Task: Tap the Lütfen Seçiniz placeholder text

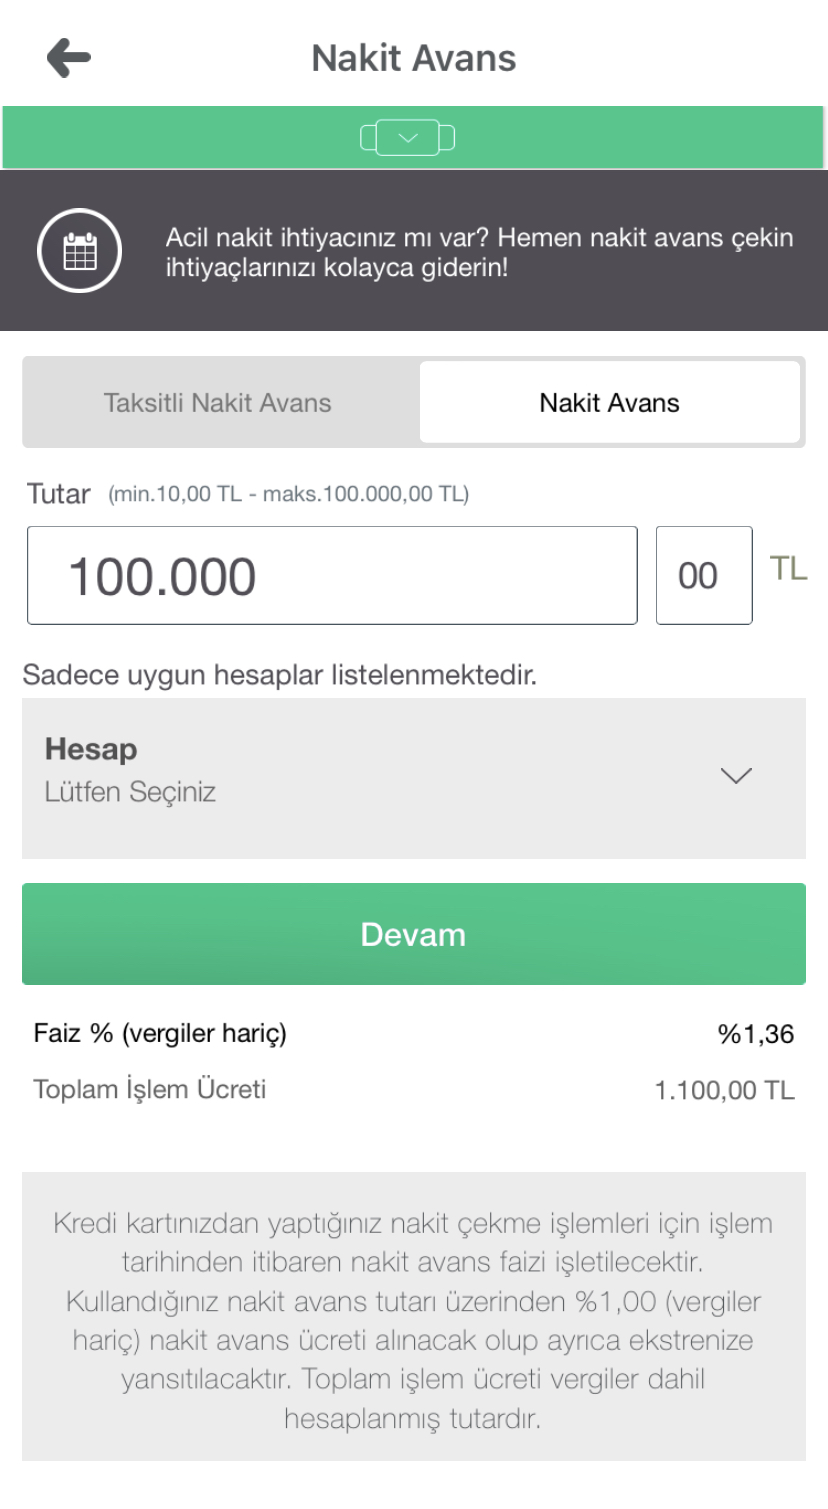Action: 130,792
